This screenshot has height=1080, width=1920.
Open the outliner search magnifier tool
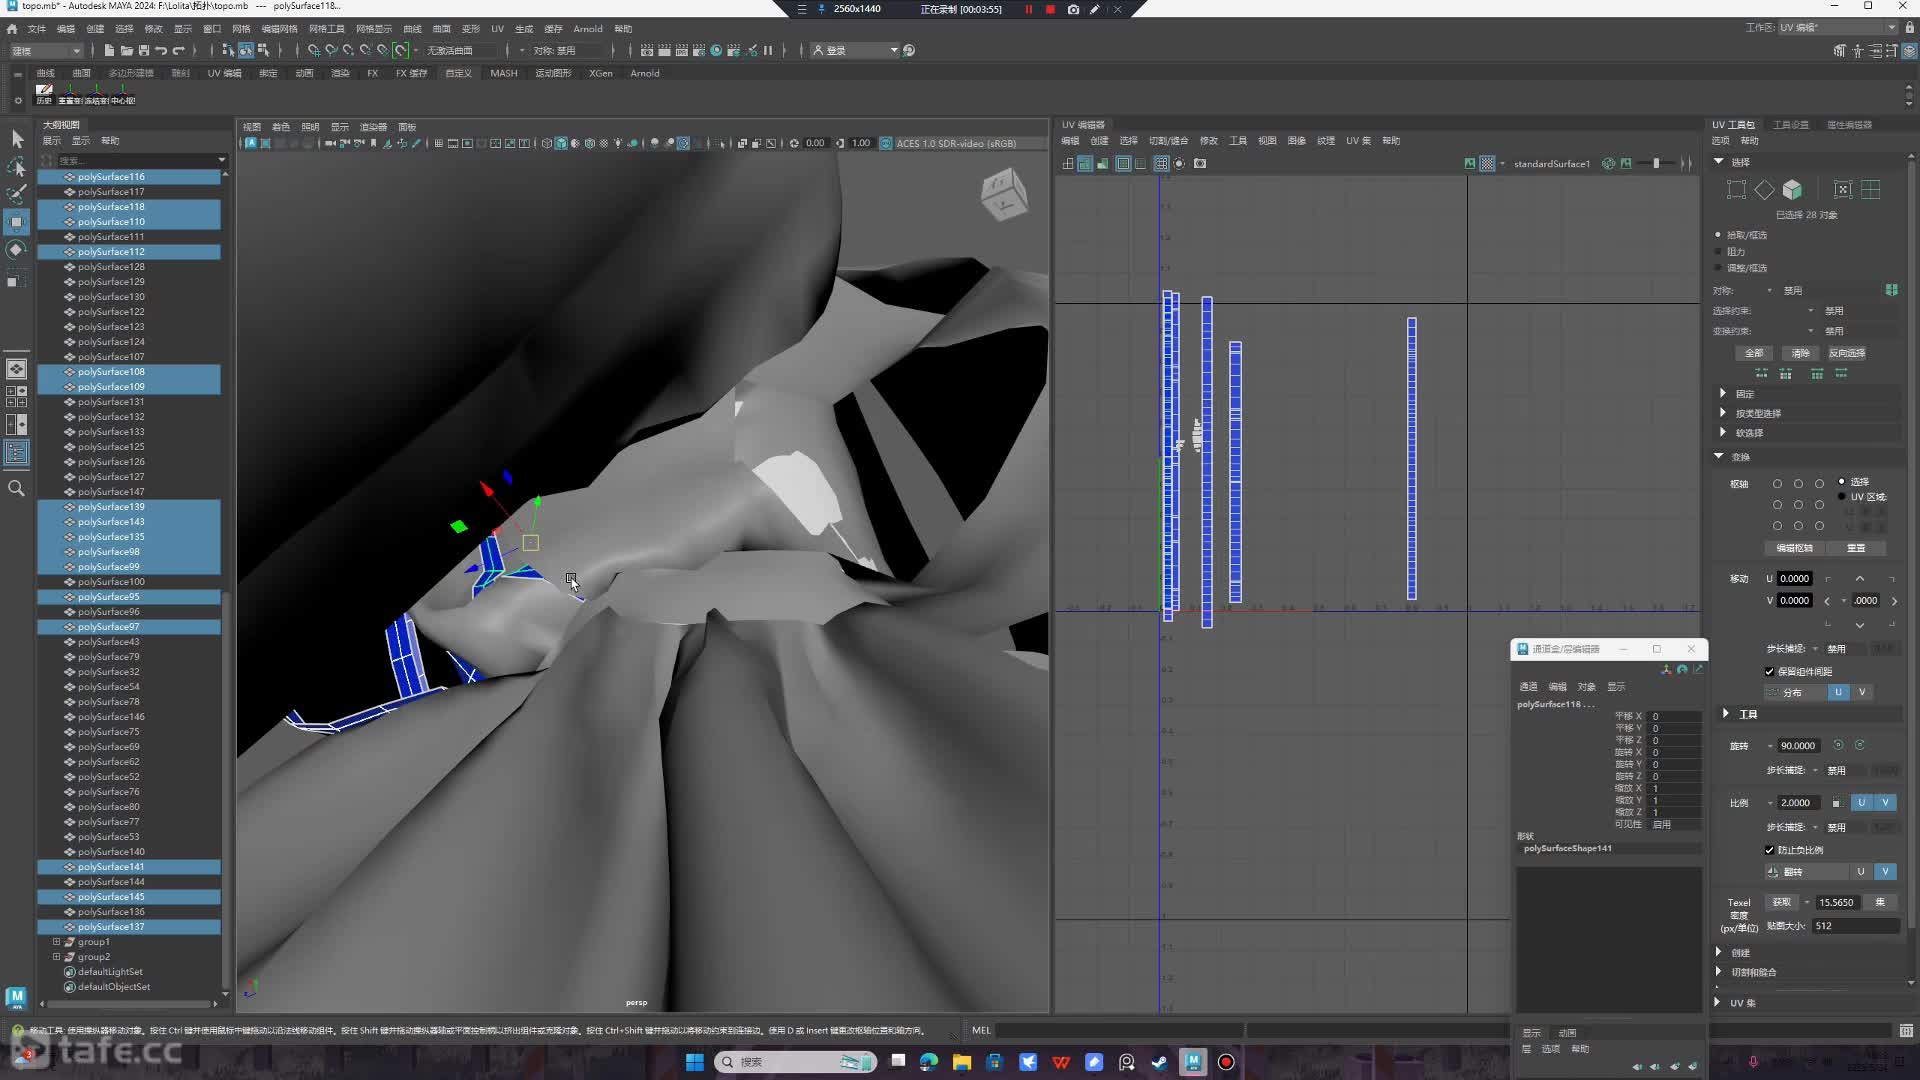click(x=17, y=488)
